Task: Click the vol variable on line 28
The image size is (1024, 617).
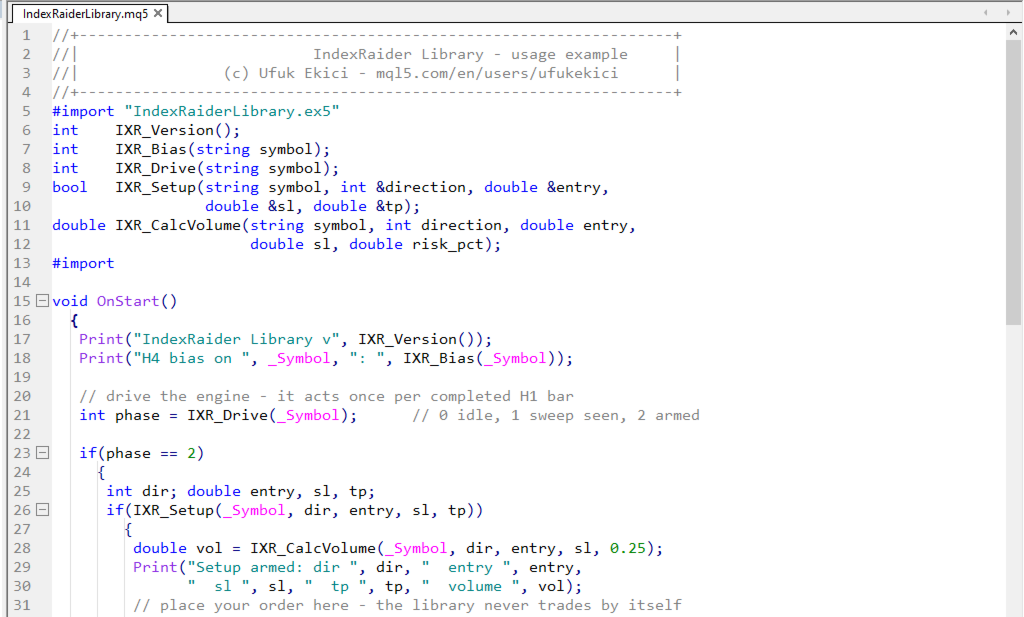Action: point(209,548)
